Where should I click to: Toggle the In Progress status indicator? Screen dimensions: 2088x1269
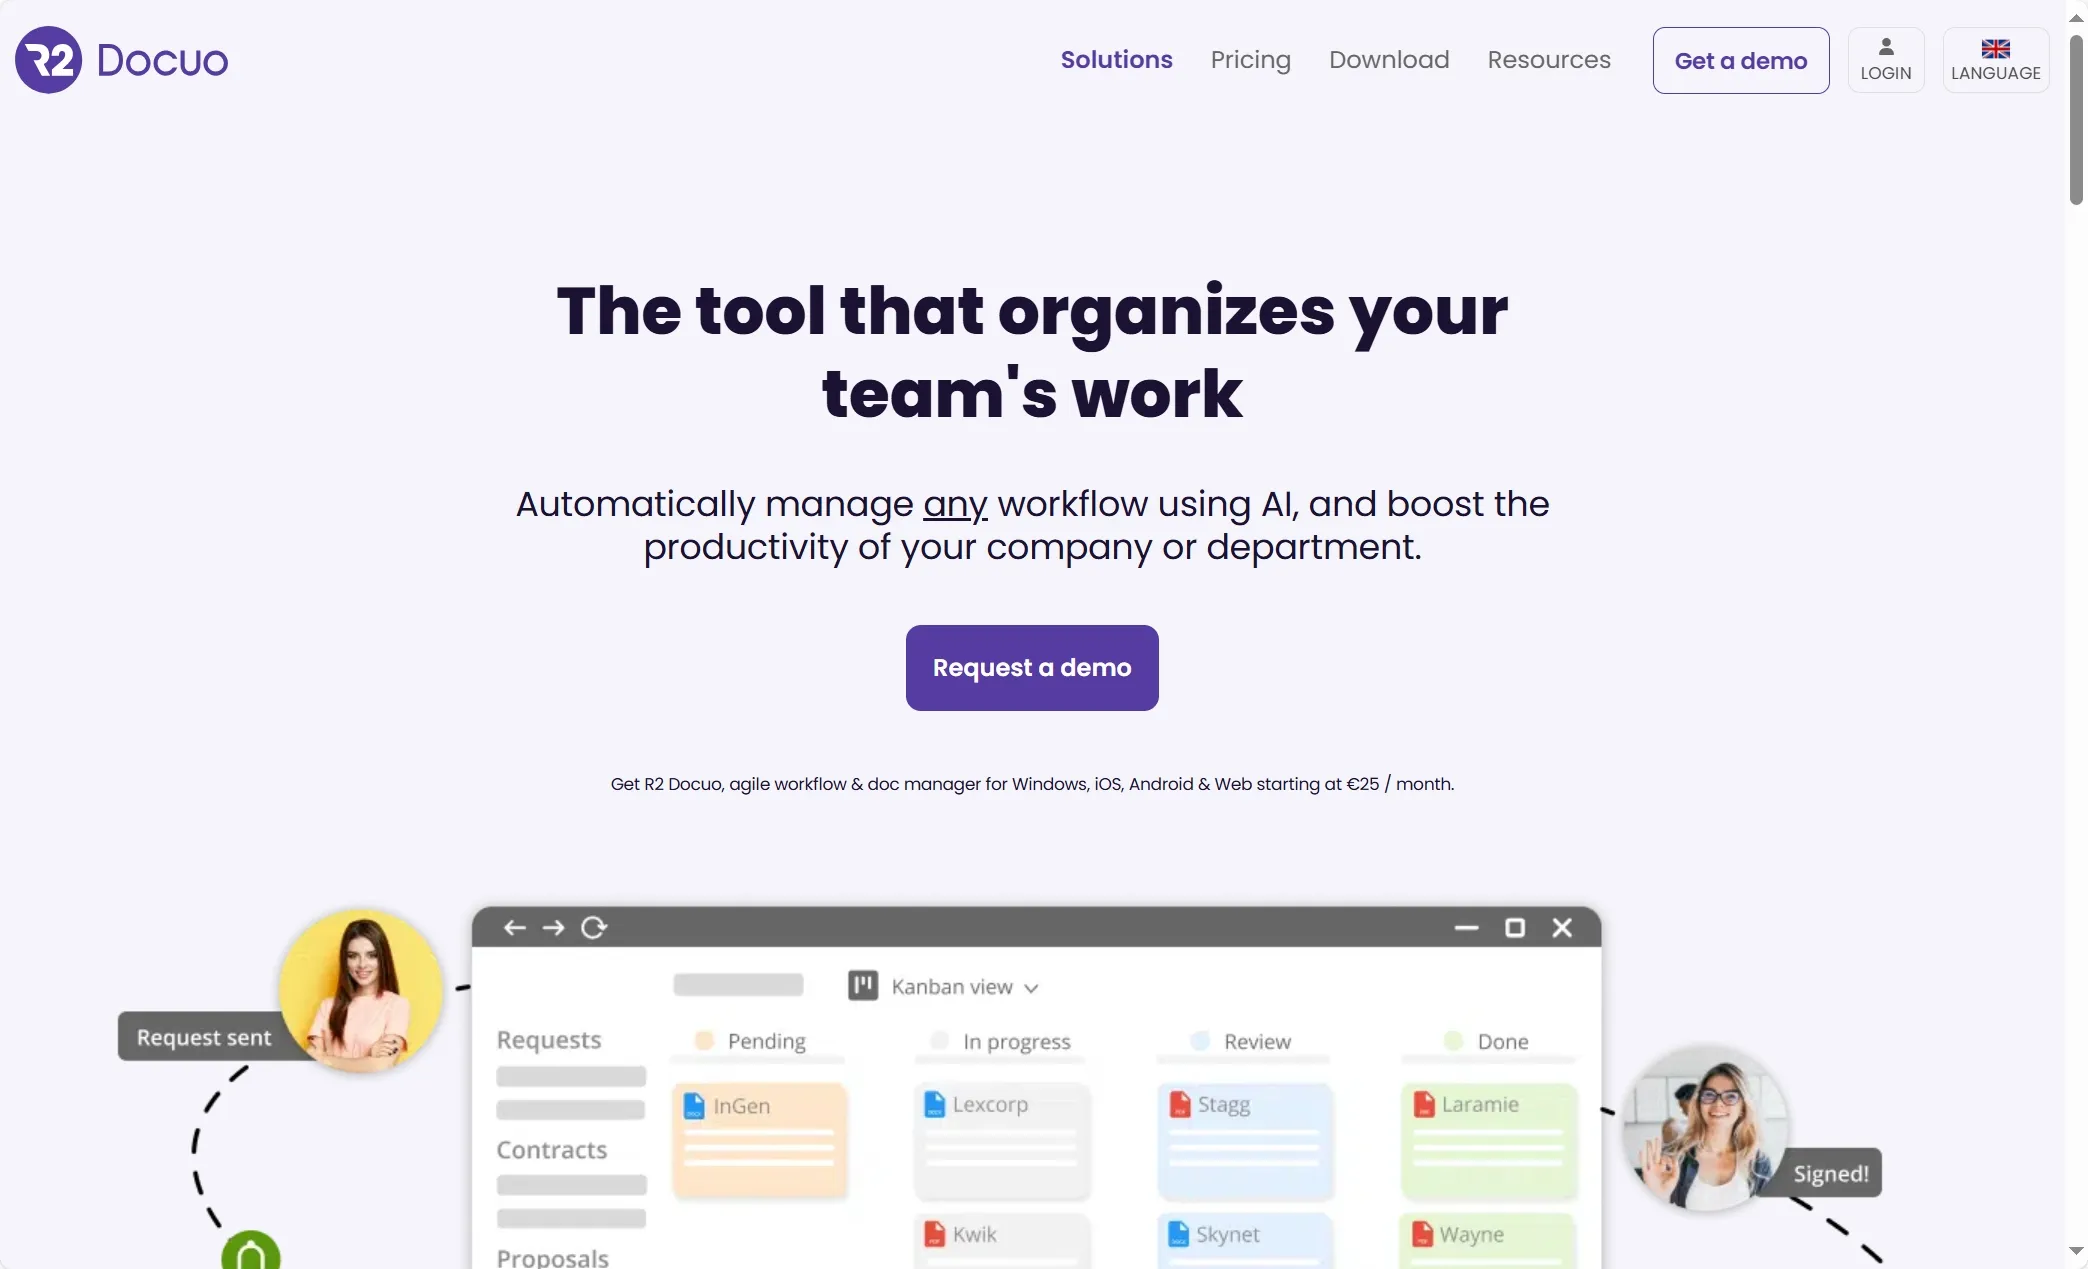[x=940, y=1039]
